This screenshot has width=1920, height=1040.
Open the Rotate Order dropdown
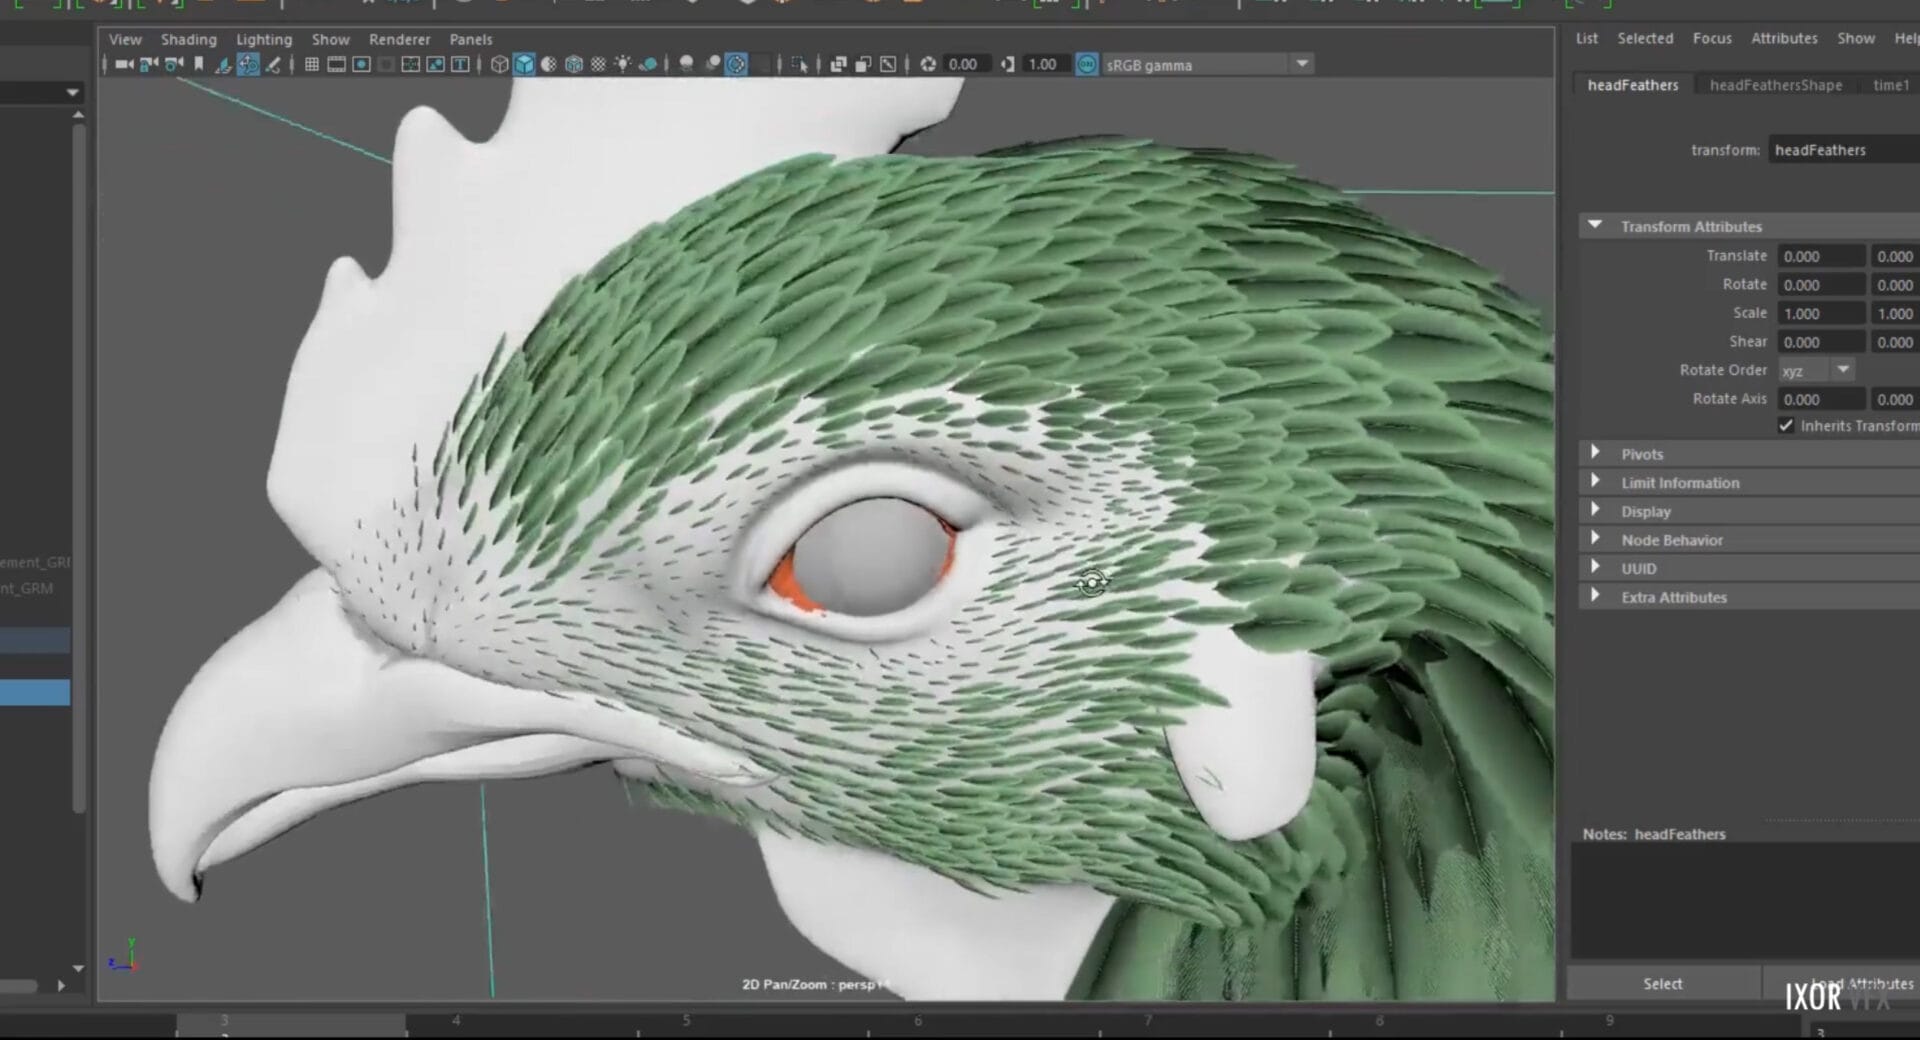tap(1816, 370)
